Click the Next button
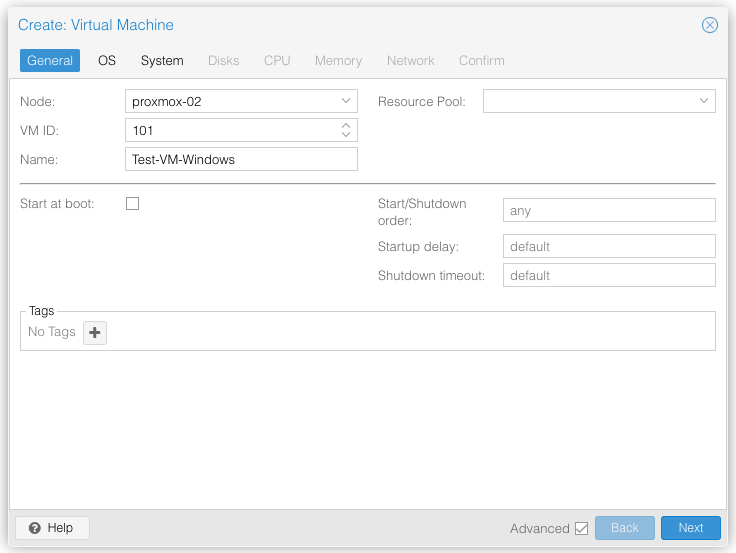 tap(690, 528)
